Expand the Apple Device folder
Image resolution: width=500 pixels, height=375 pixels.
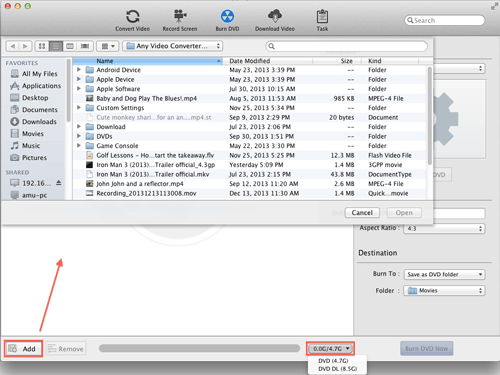point(79,79)
